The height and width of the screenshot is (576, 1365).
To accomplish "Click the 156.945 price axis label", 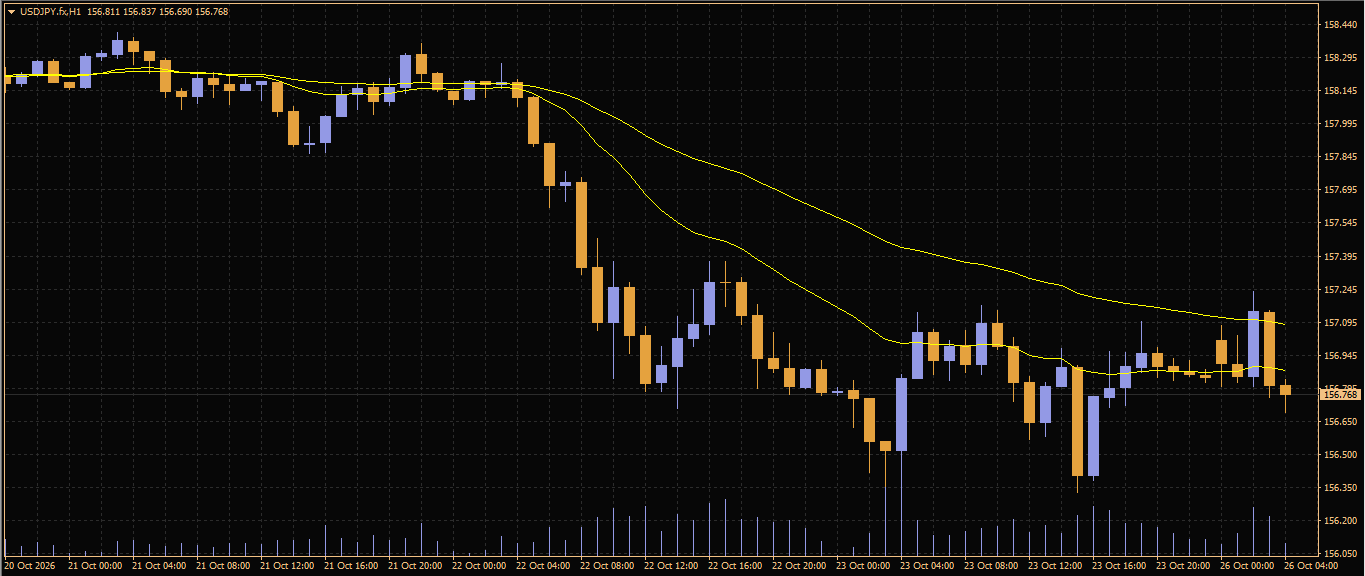I will (x=1340, y=356).
